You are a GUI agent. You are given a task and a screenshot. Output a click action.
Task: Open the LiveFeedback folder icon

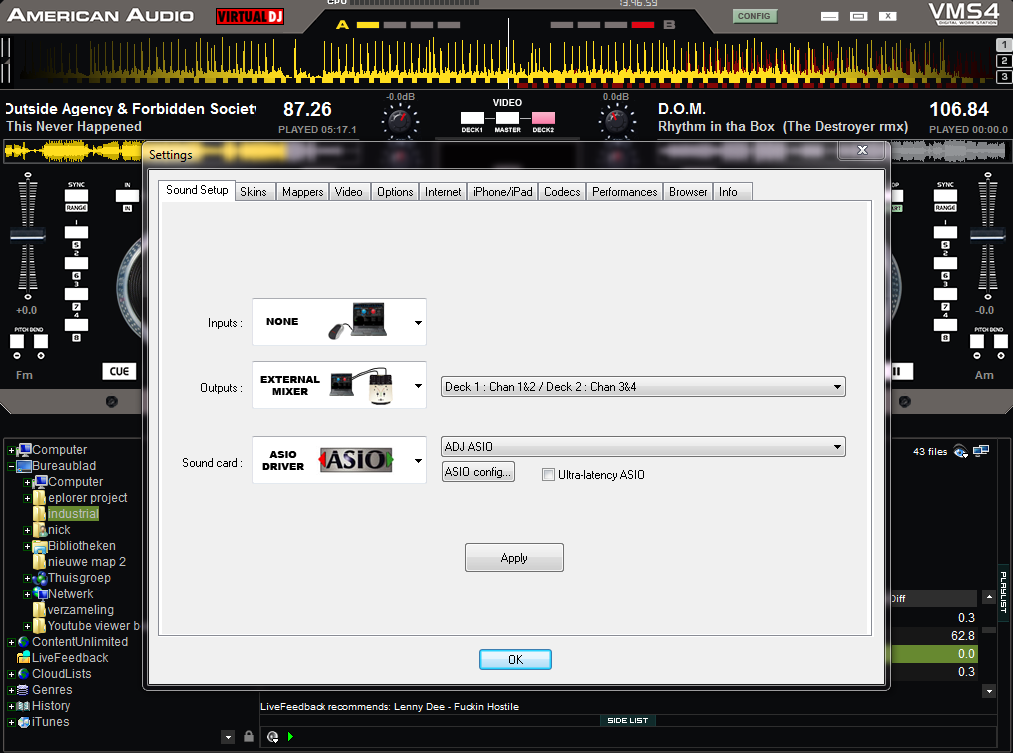pyautogui.click(x=24, y=657)
